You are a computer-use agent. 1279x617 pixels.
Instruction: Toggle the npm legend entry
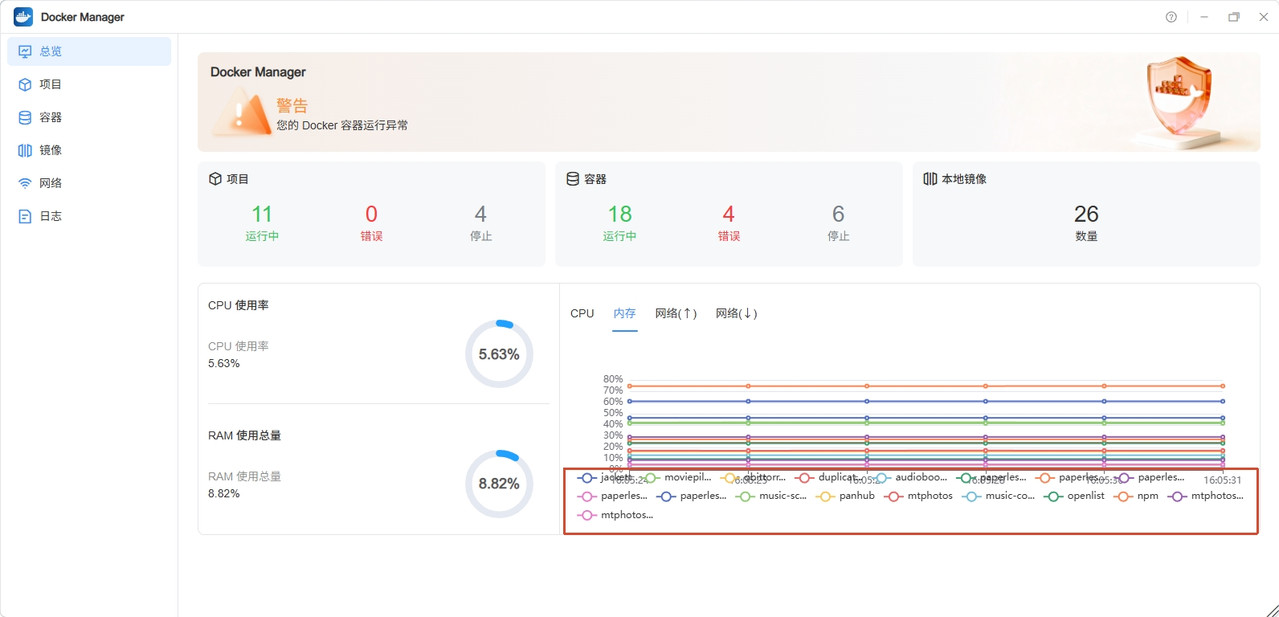tap(1136, 496)
